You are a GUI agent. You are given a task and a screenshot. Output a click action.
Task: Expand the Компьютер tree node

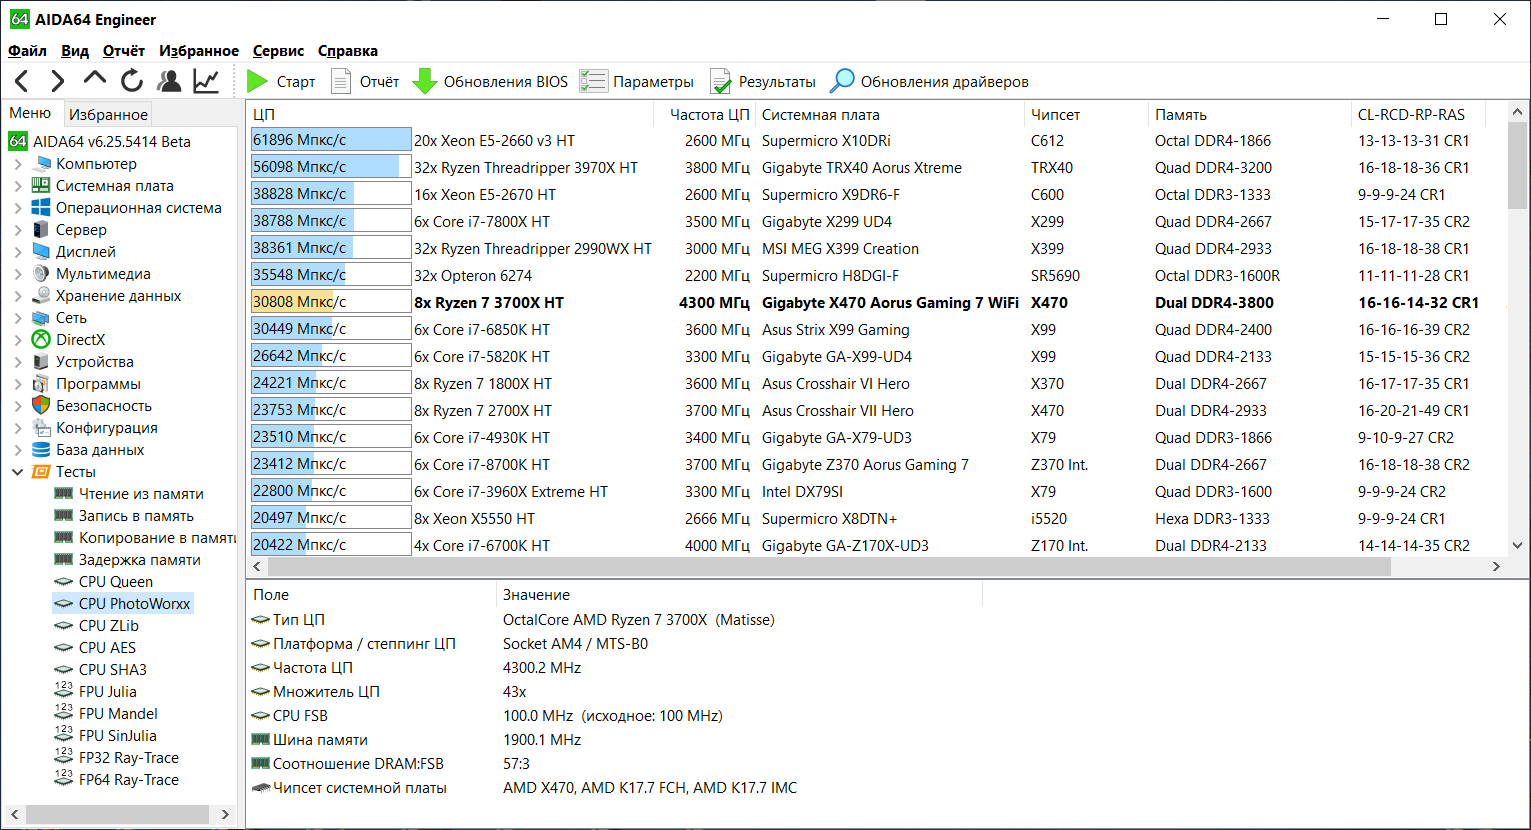pos(18,164)
